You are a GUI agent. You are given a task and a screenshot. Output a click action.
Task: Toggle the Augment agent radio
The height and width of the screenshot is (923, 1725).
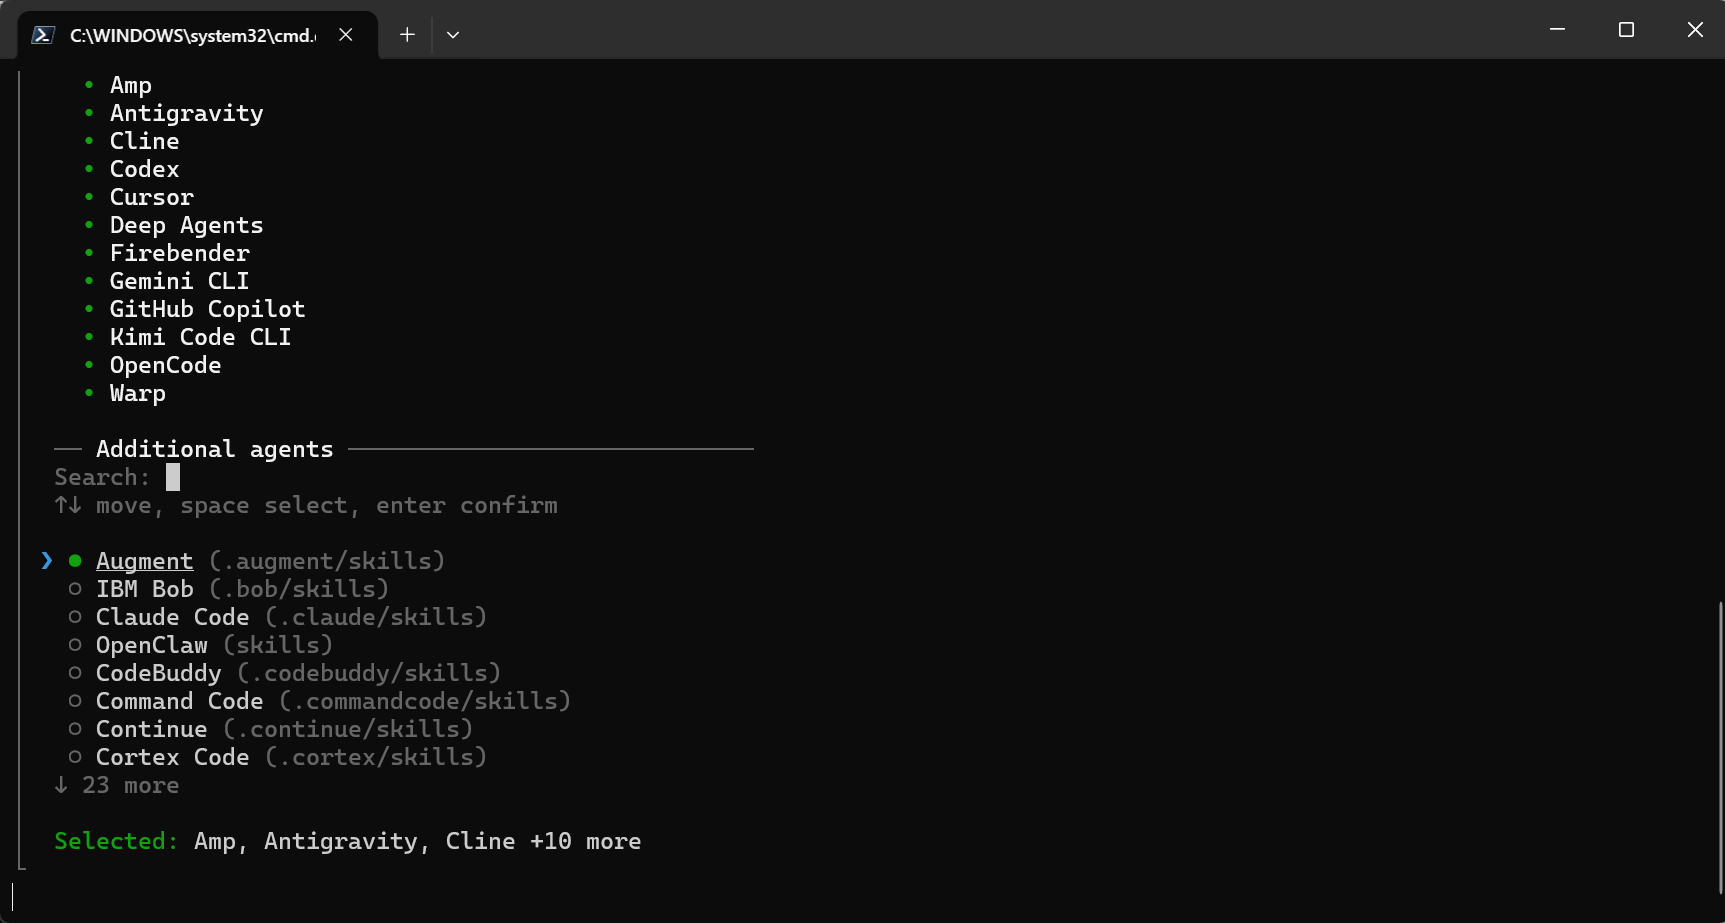point(75,561)
